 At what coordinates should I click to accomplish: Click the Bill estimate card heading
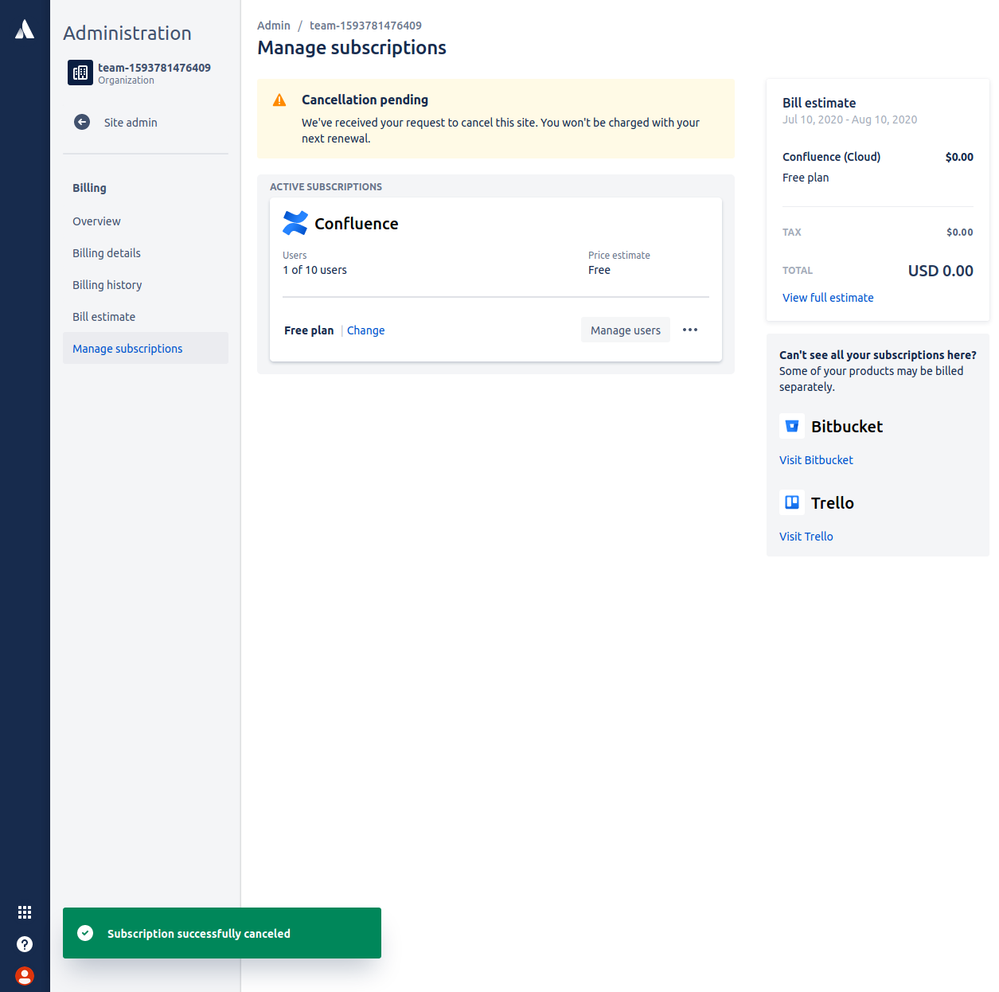point(819,103)
